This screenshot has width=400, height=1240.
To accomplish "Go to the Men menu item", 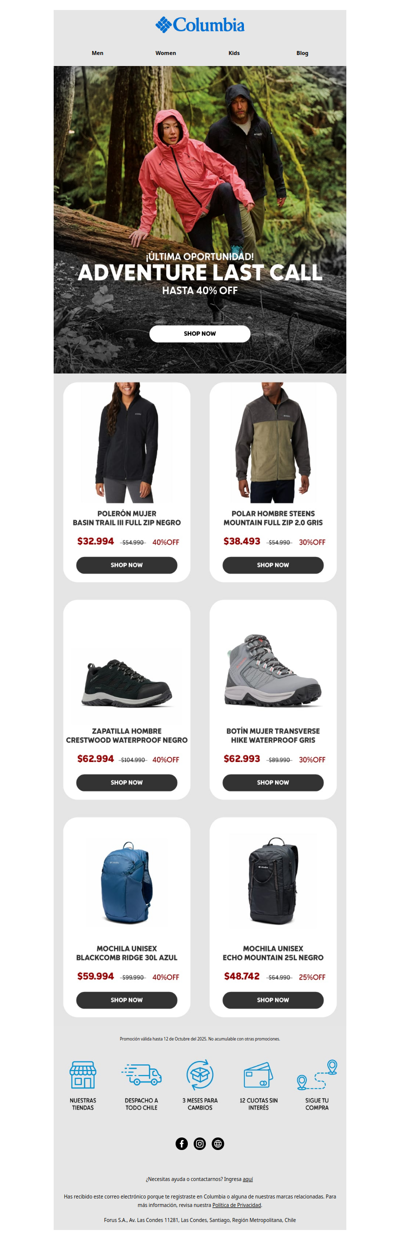I will 97,53.
